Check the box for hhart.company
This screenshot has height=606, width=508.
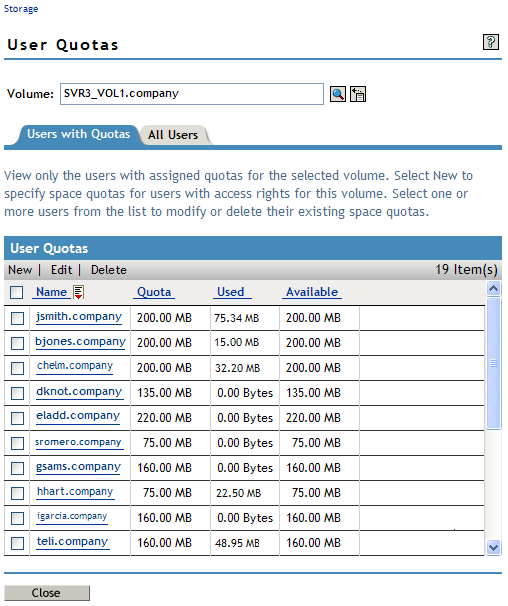click(17, 493)
